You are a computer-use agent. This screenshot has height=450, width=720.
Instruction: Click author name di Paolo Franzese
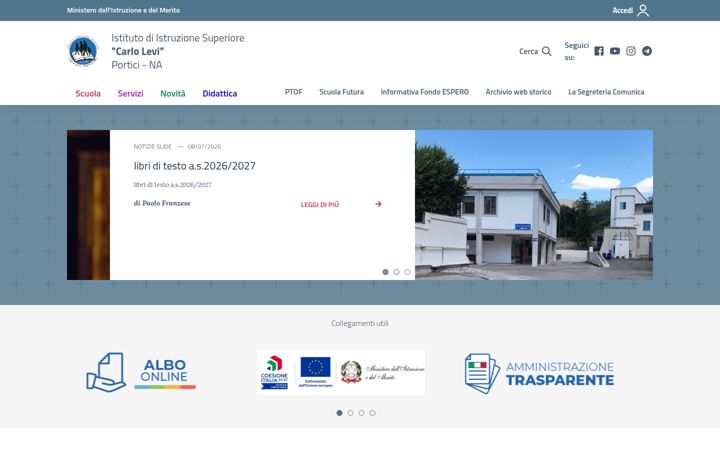[x=162, y=203]
